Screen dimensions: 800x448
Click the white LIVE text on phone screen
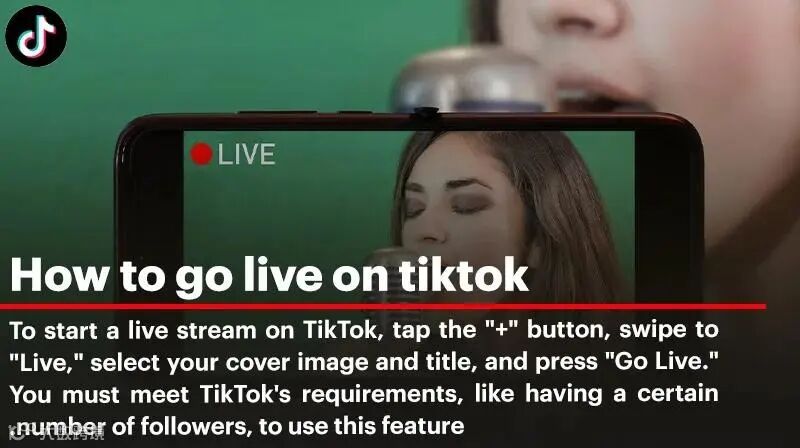(x=246, y=155)
